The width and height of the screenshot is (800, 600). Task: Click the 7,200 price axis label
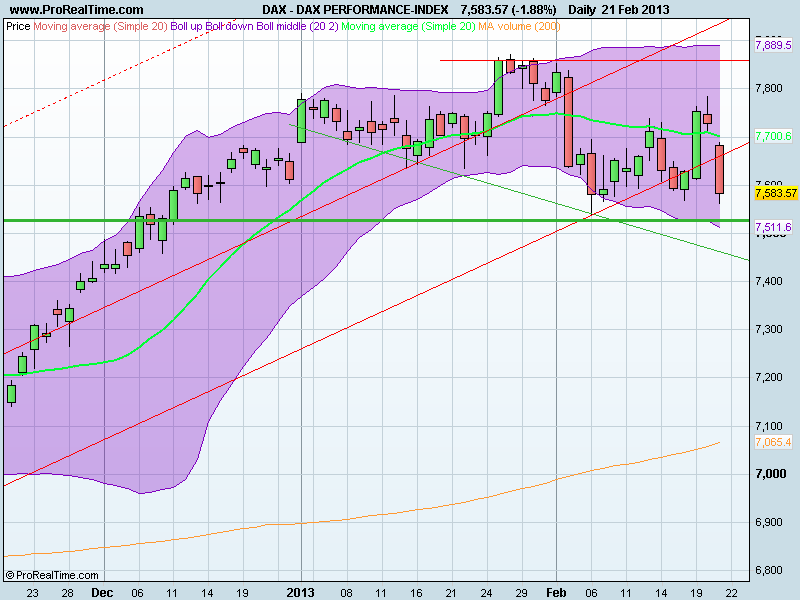click(769, 378)
